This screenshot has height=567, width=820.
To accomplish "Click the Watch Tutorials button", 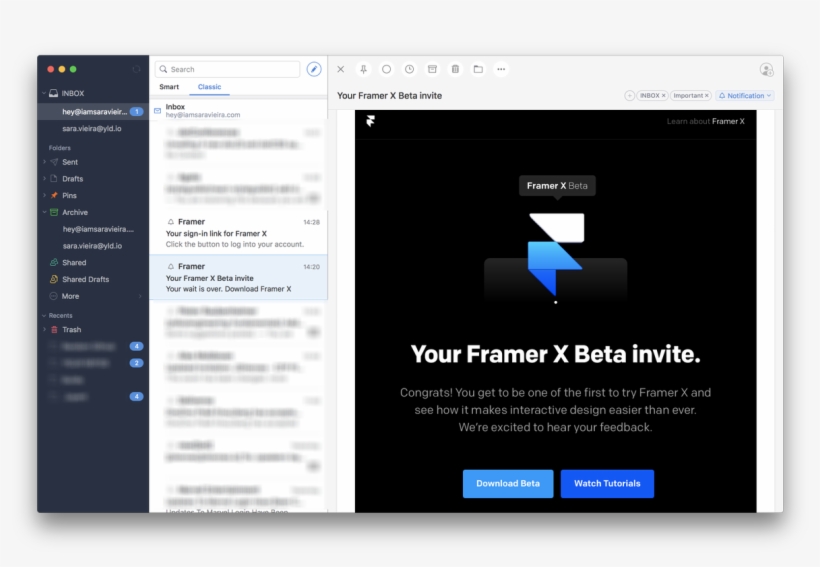I will [x=607, y=484].
